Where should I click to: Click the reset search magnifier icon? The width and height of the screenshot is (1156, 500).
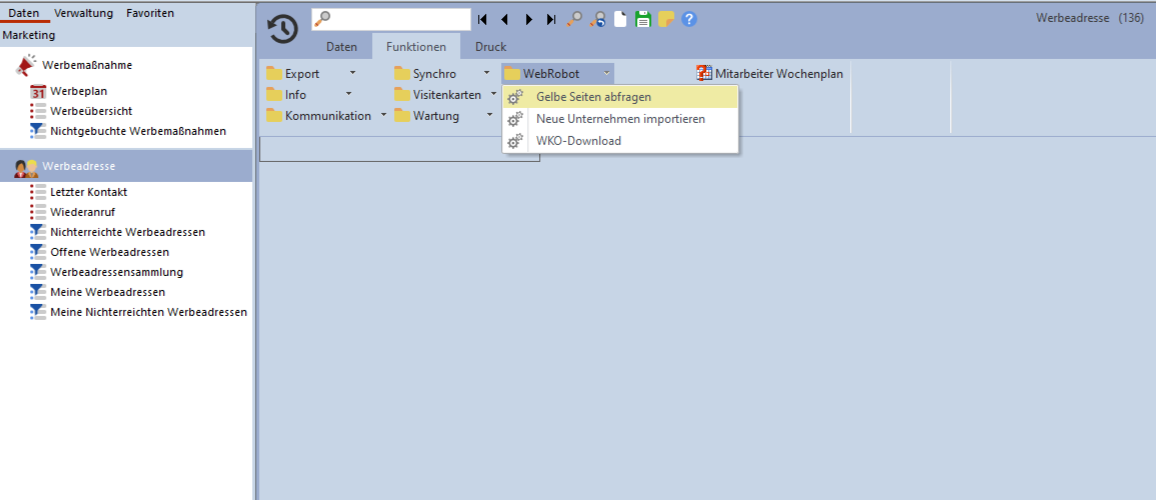(597, 19)
